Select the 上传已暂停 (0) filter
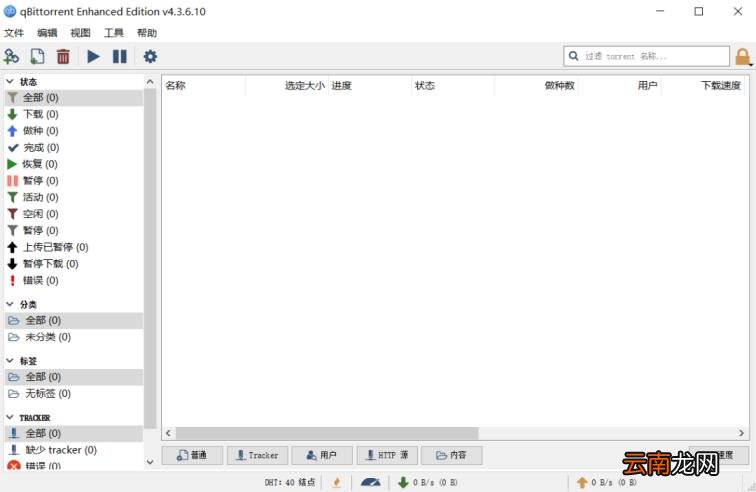 [74, 247]
